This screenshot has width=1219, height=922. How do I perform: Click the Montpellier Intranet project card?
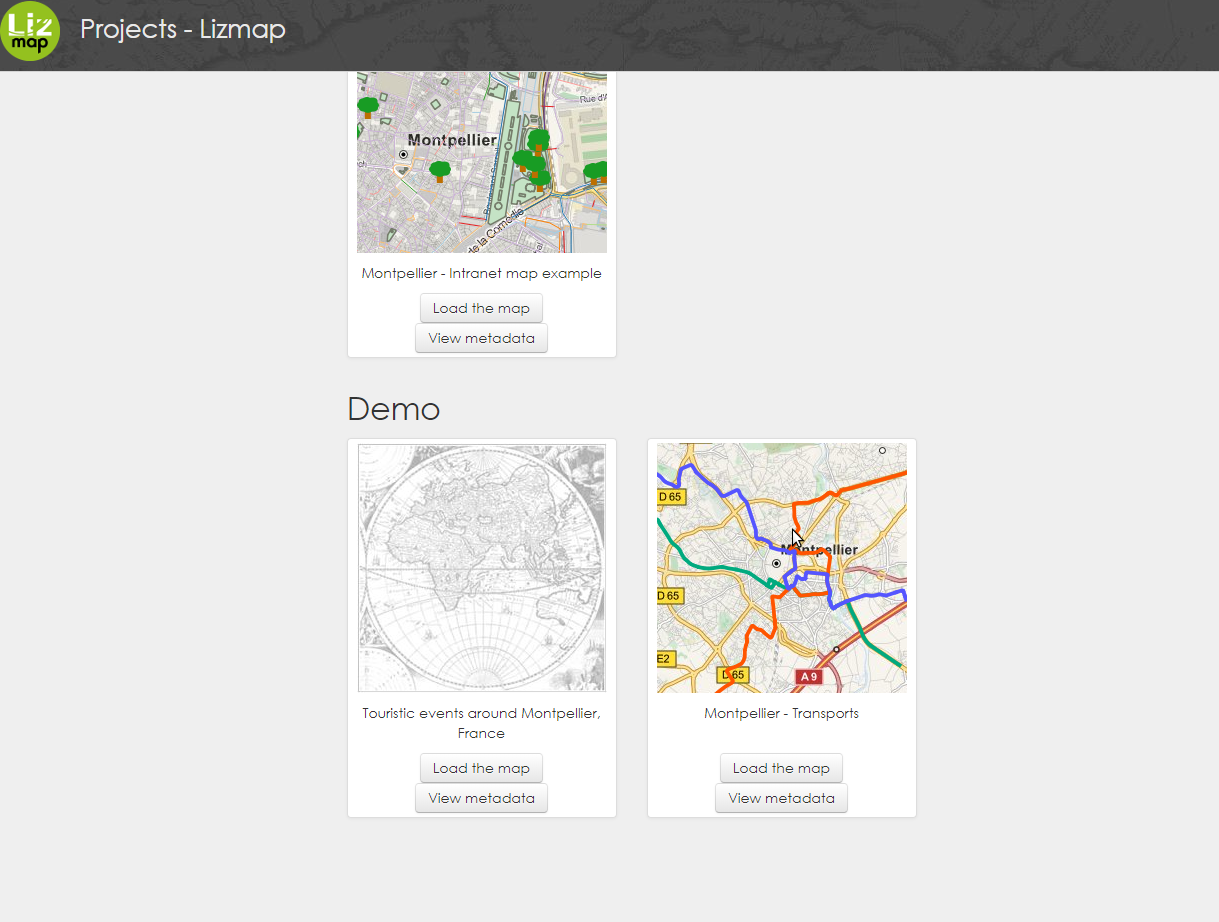481,213
